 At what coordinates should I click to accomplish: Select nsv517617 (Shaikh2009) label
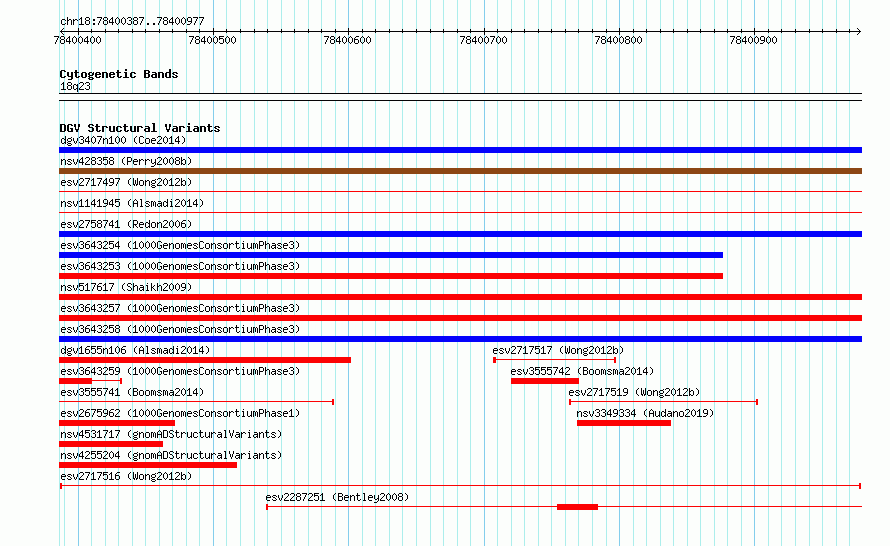126,287
